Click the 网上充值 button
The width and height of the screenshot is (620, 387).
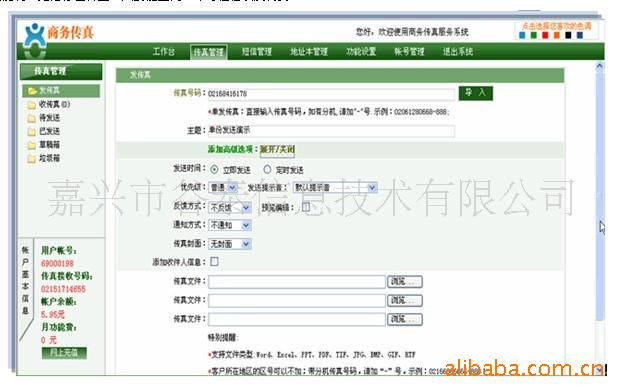(64, 353)
